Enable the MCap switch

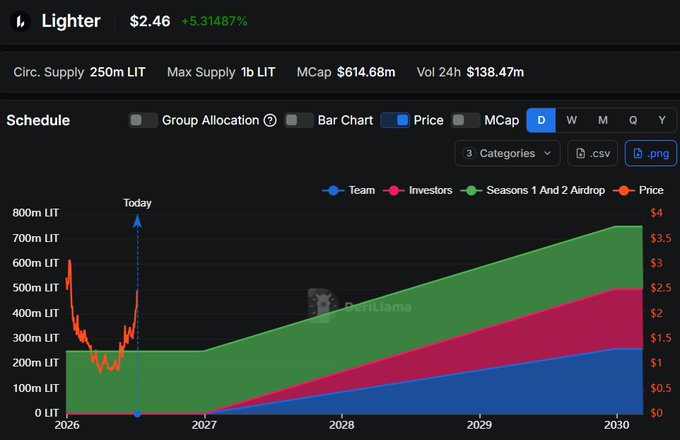(x=466, y=120)
